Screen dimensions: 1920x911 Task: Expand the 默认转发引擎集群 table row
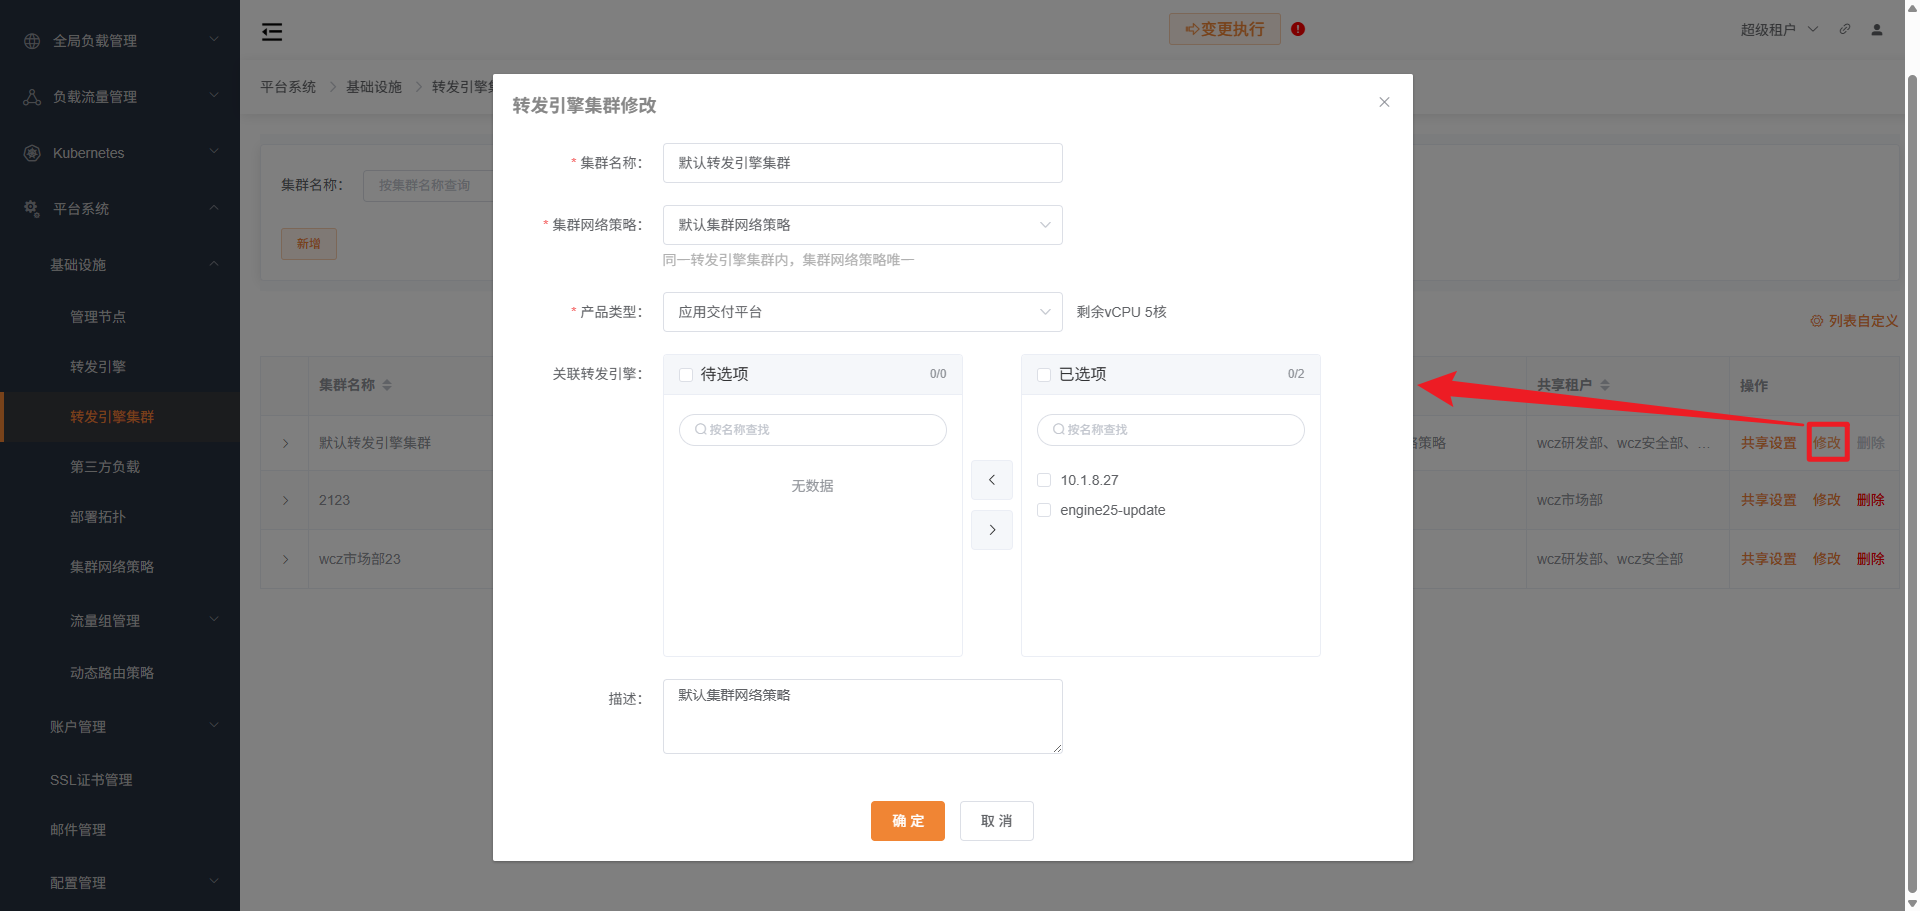(285, 443)
